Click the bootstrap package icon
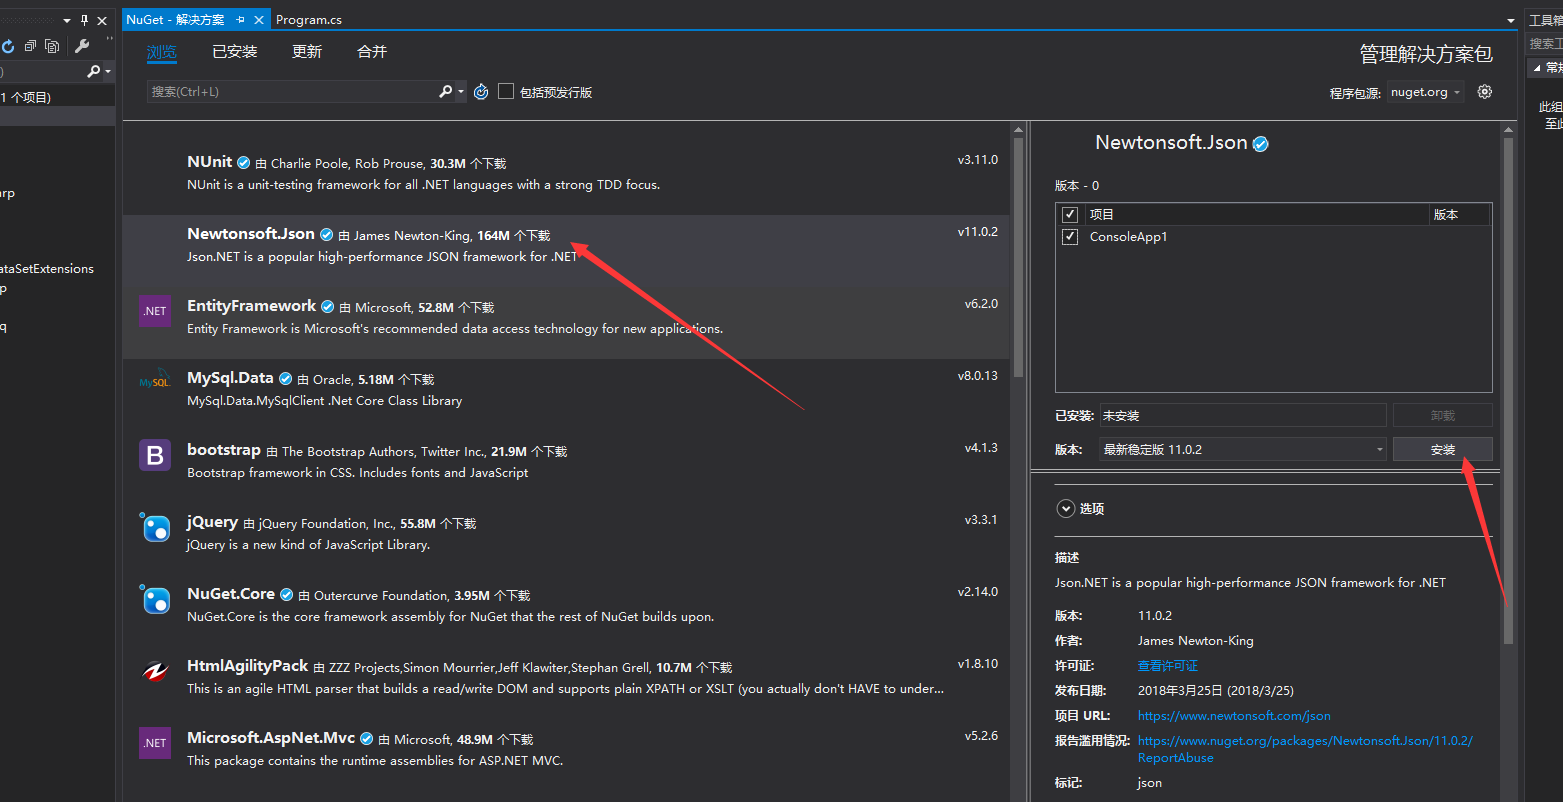Viewport: 1563px width, 802px height. (155, 456)
